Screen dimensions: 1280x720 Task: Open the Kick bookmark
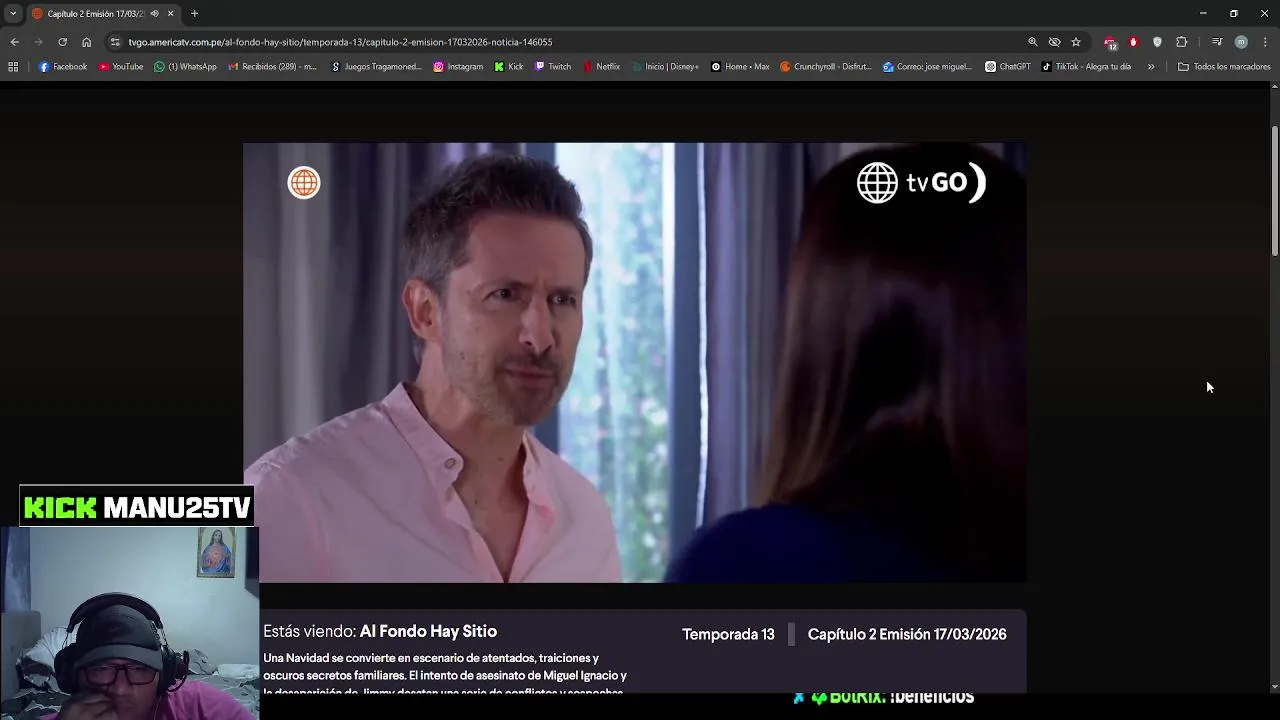coord(509,67)
